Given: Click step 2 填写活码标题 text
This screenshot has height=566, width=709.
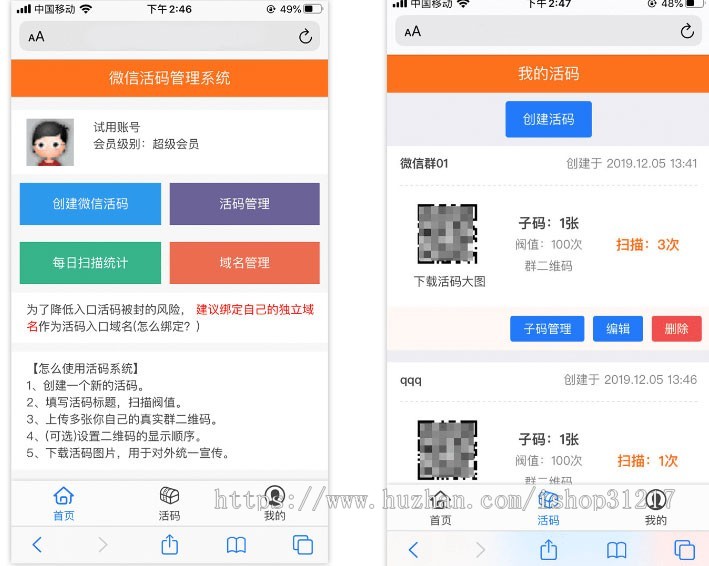Looking at the screenshot, I should 105,402.
